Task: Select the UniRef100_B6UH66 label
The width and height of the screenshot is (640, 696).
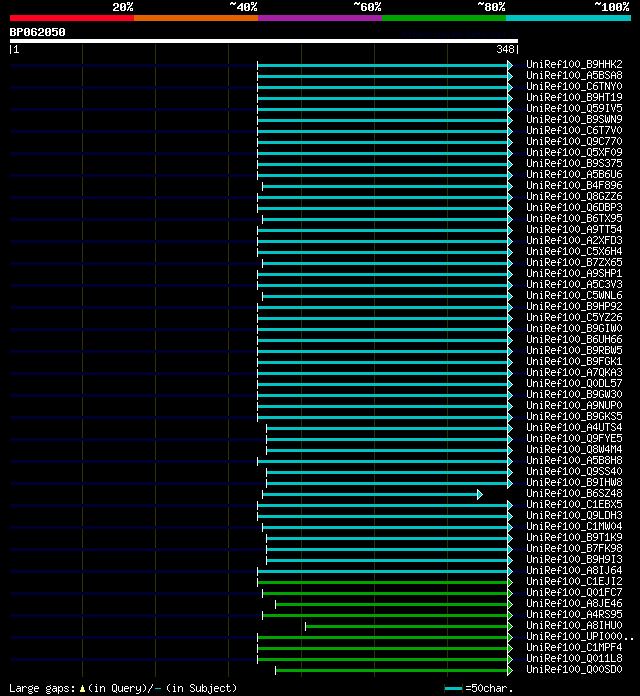Action: click(x=574, y=340)
